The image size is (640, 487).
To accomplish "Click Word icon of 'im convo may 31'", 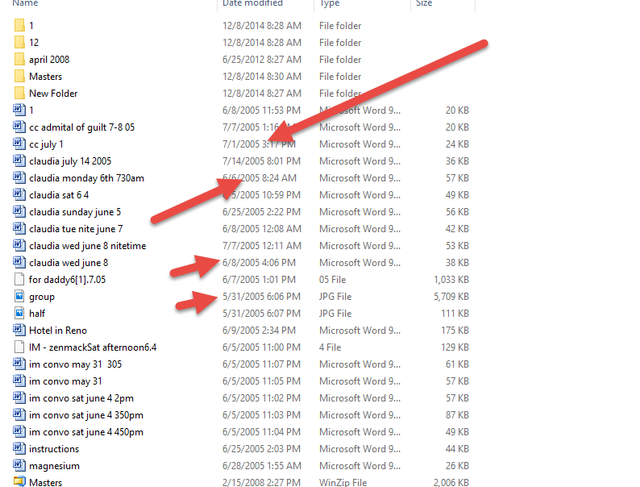I will [x=19, y=381].
